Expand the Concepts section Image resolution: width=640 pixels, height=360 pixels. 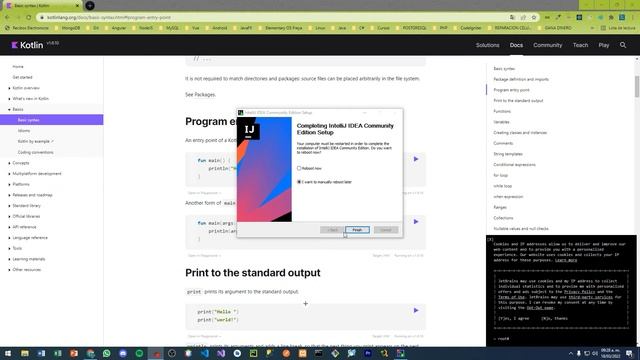[20, 163]
